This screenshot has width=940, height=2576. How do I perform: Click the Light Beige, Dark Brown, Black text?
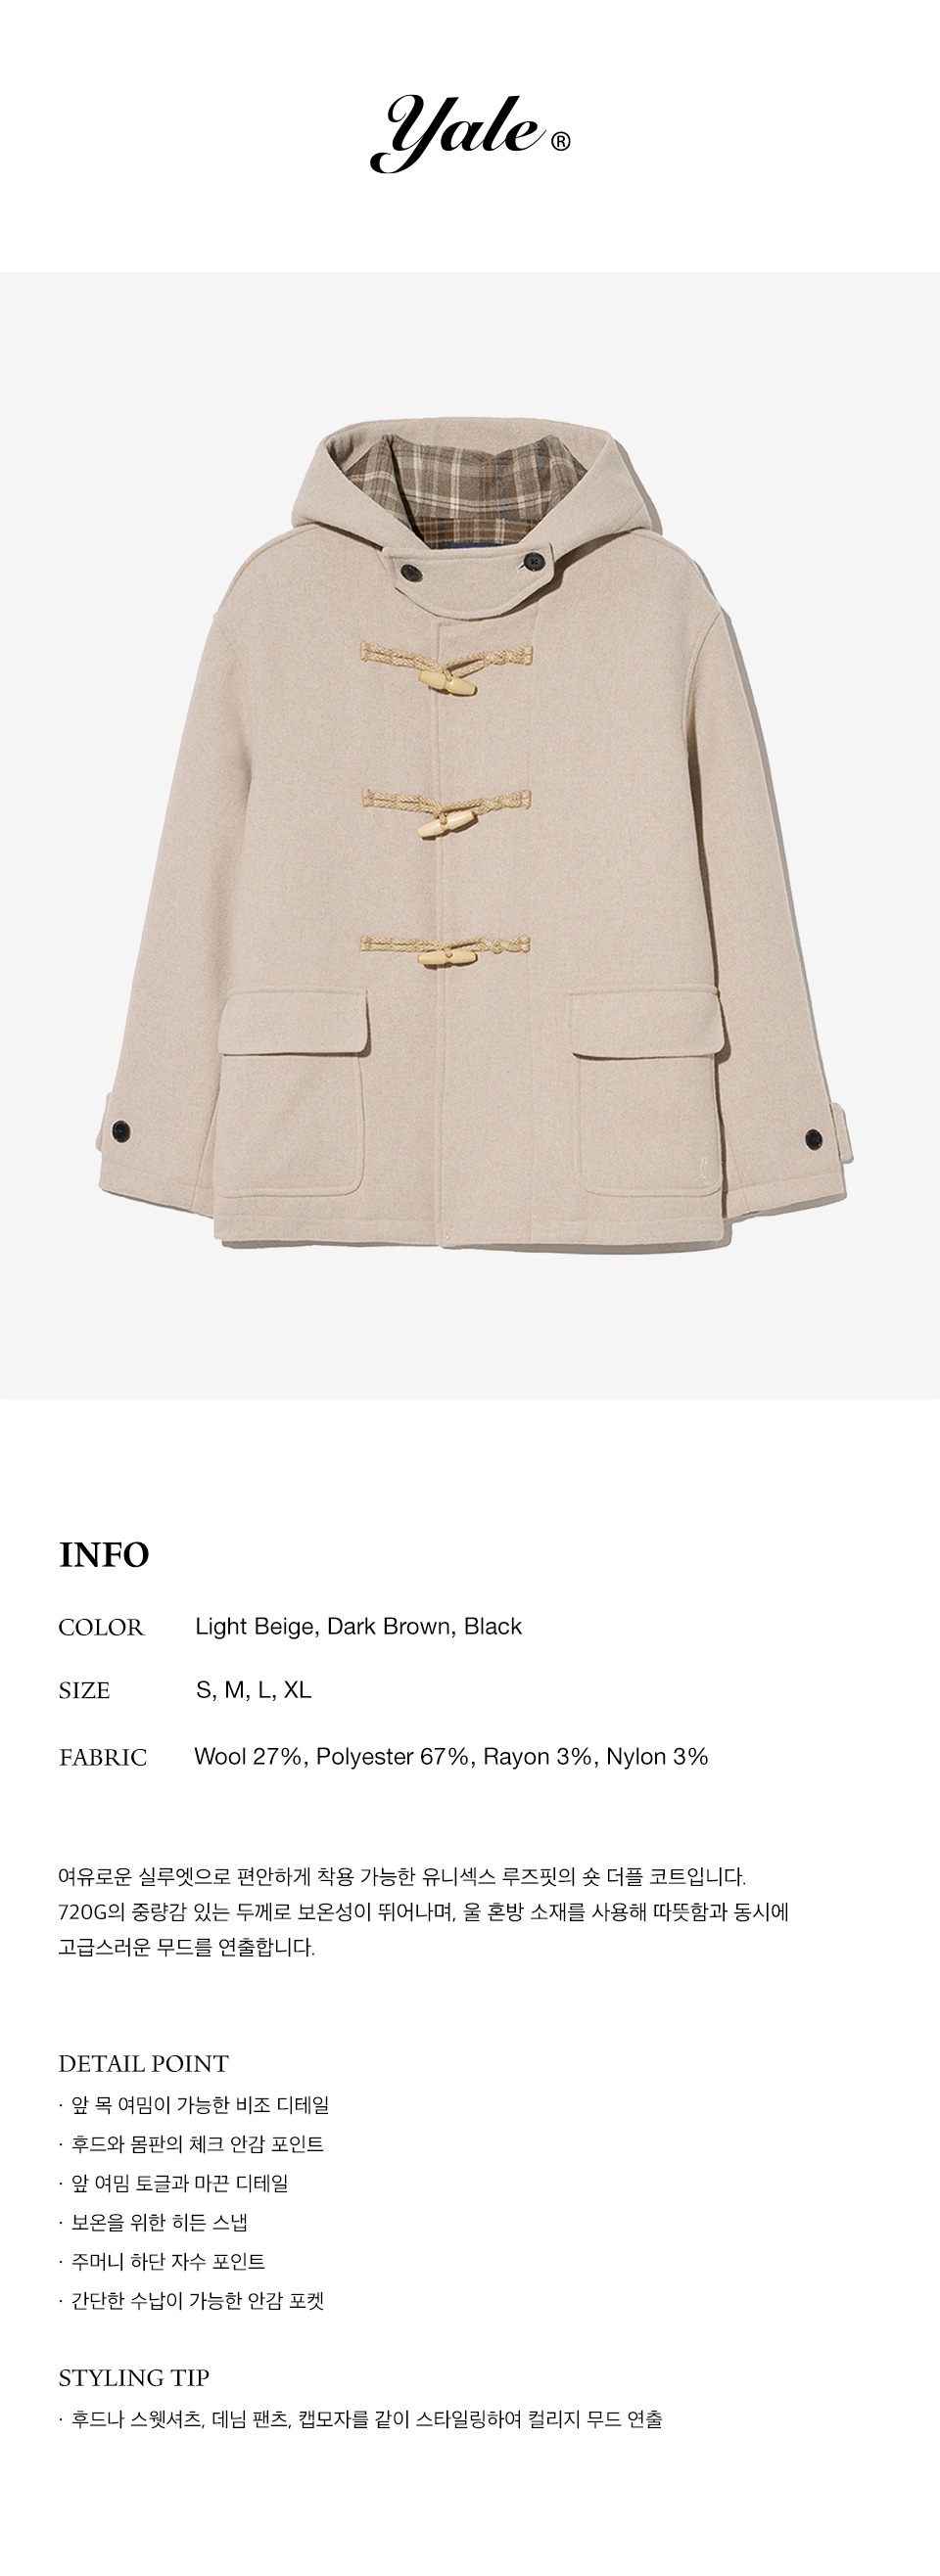point(359,1626)
